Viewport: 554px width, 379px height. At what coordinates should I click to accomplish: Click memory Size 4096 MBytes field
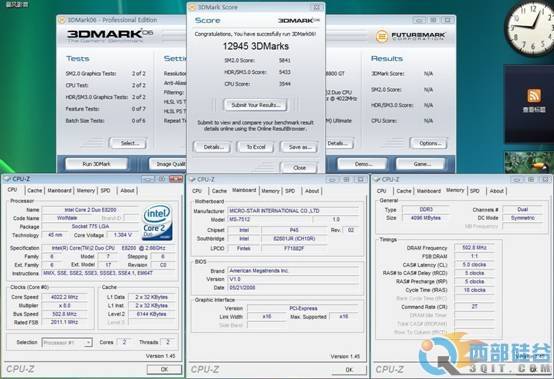coord(425,218)
